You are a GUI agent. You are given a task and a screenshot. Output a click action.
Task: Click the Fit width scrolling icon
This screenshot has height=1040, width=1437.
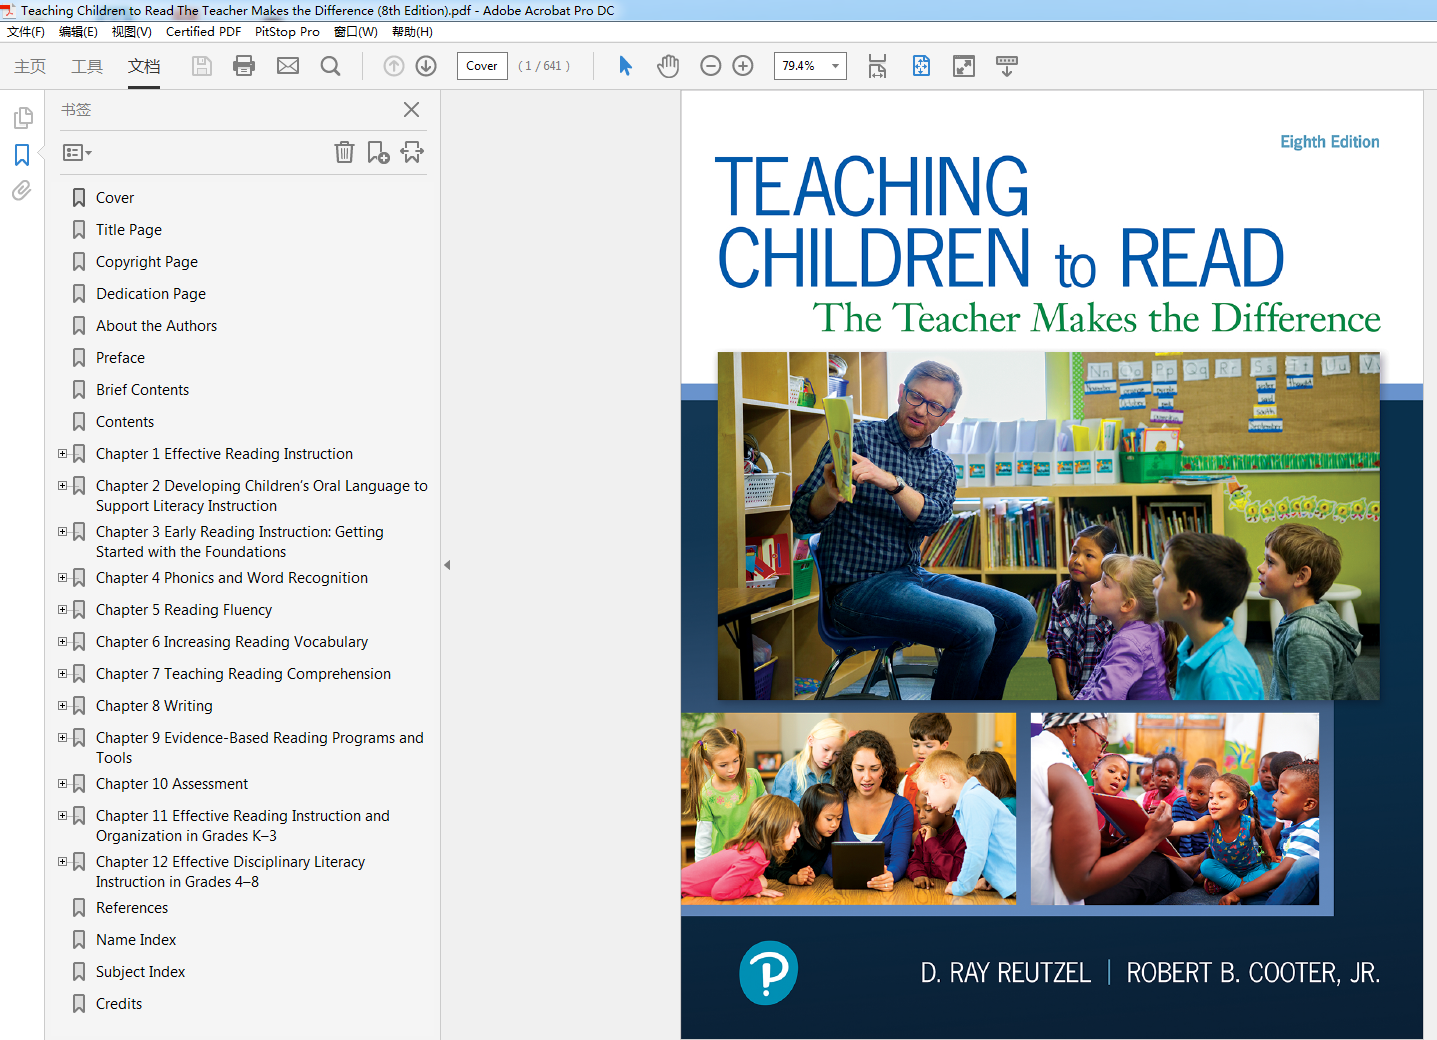[x=877, y=66]
